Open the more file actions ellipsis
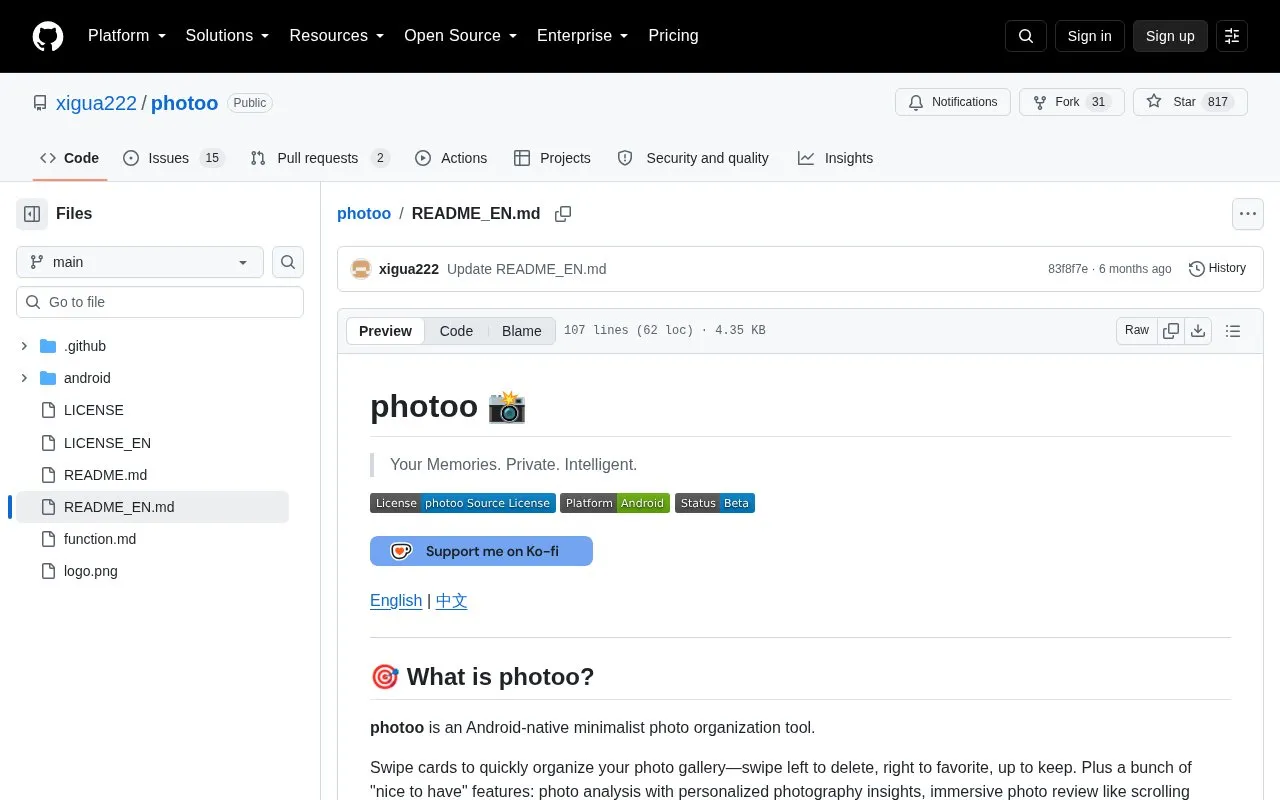This screenshot has height=800, width=1280. pyautogui.click(x=1247, y=214)
